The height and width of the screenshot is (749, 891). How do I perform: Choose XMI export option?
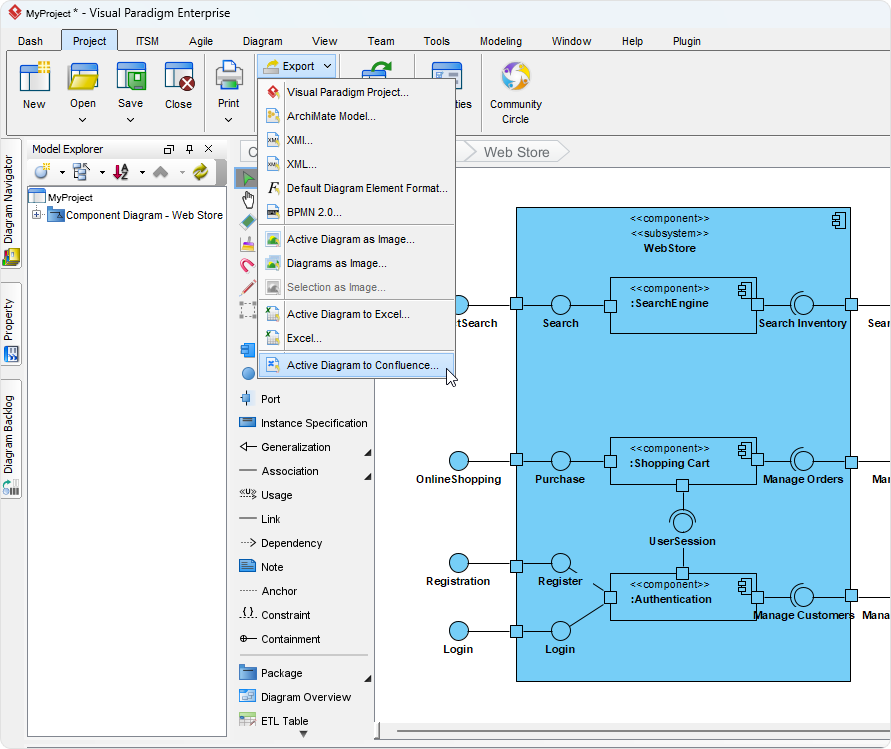coord(356,140)
